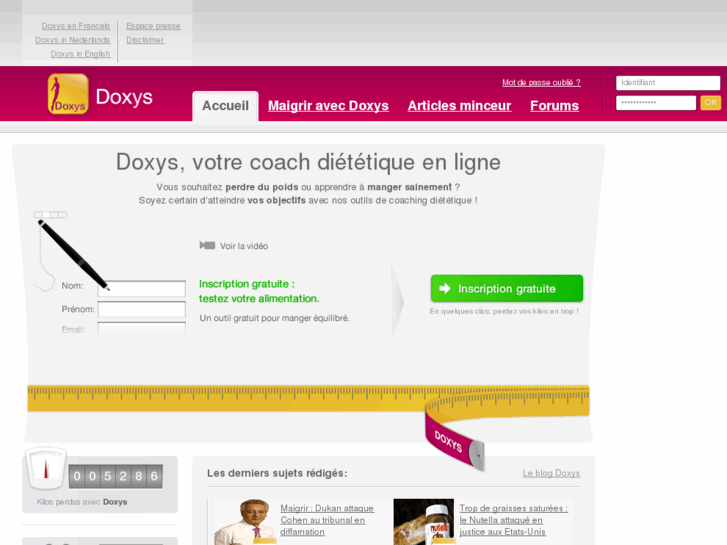Open the Disclaimer link
Image resolution: width=727 pixels, height=545 pixels.
(x=145, y=40)
